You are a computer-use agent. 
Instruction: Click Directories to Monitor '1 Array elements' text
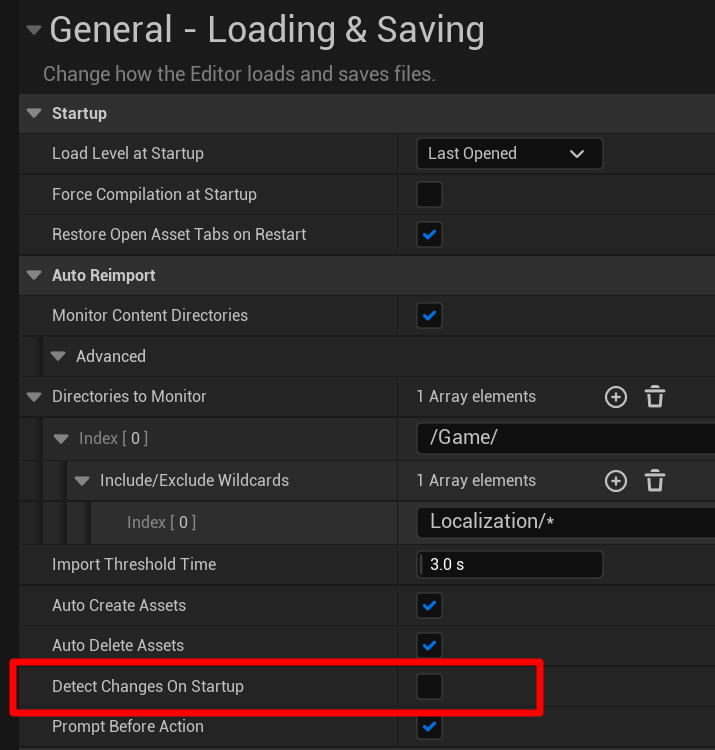(476, 397)
